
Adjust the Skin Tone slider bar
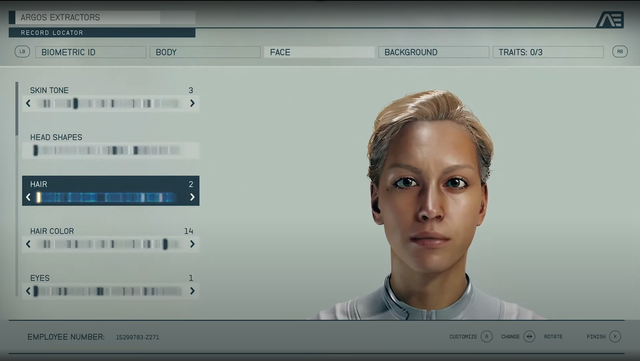pyautogui.click(x=109, y=103)
